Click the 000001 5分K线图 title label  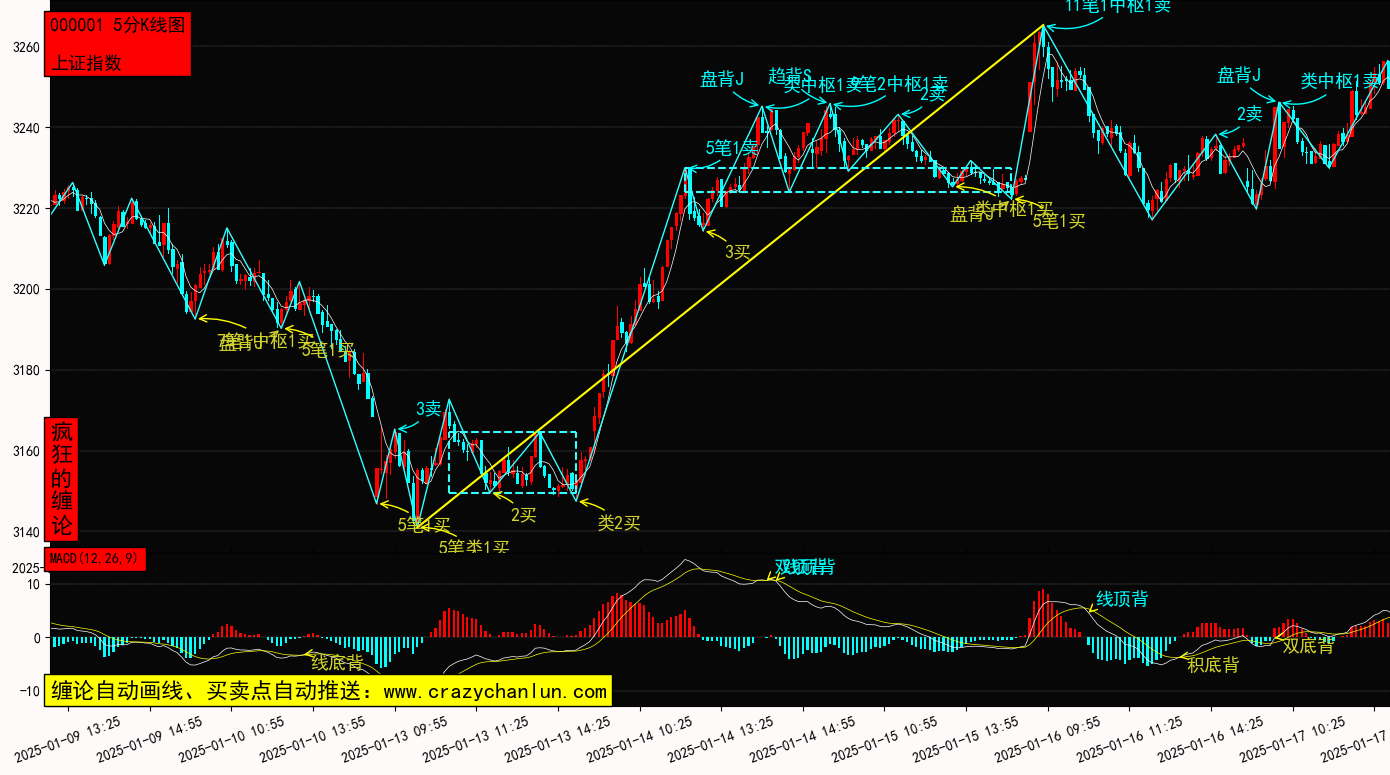[x=117, y=26]
